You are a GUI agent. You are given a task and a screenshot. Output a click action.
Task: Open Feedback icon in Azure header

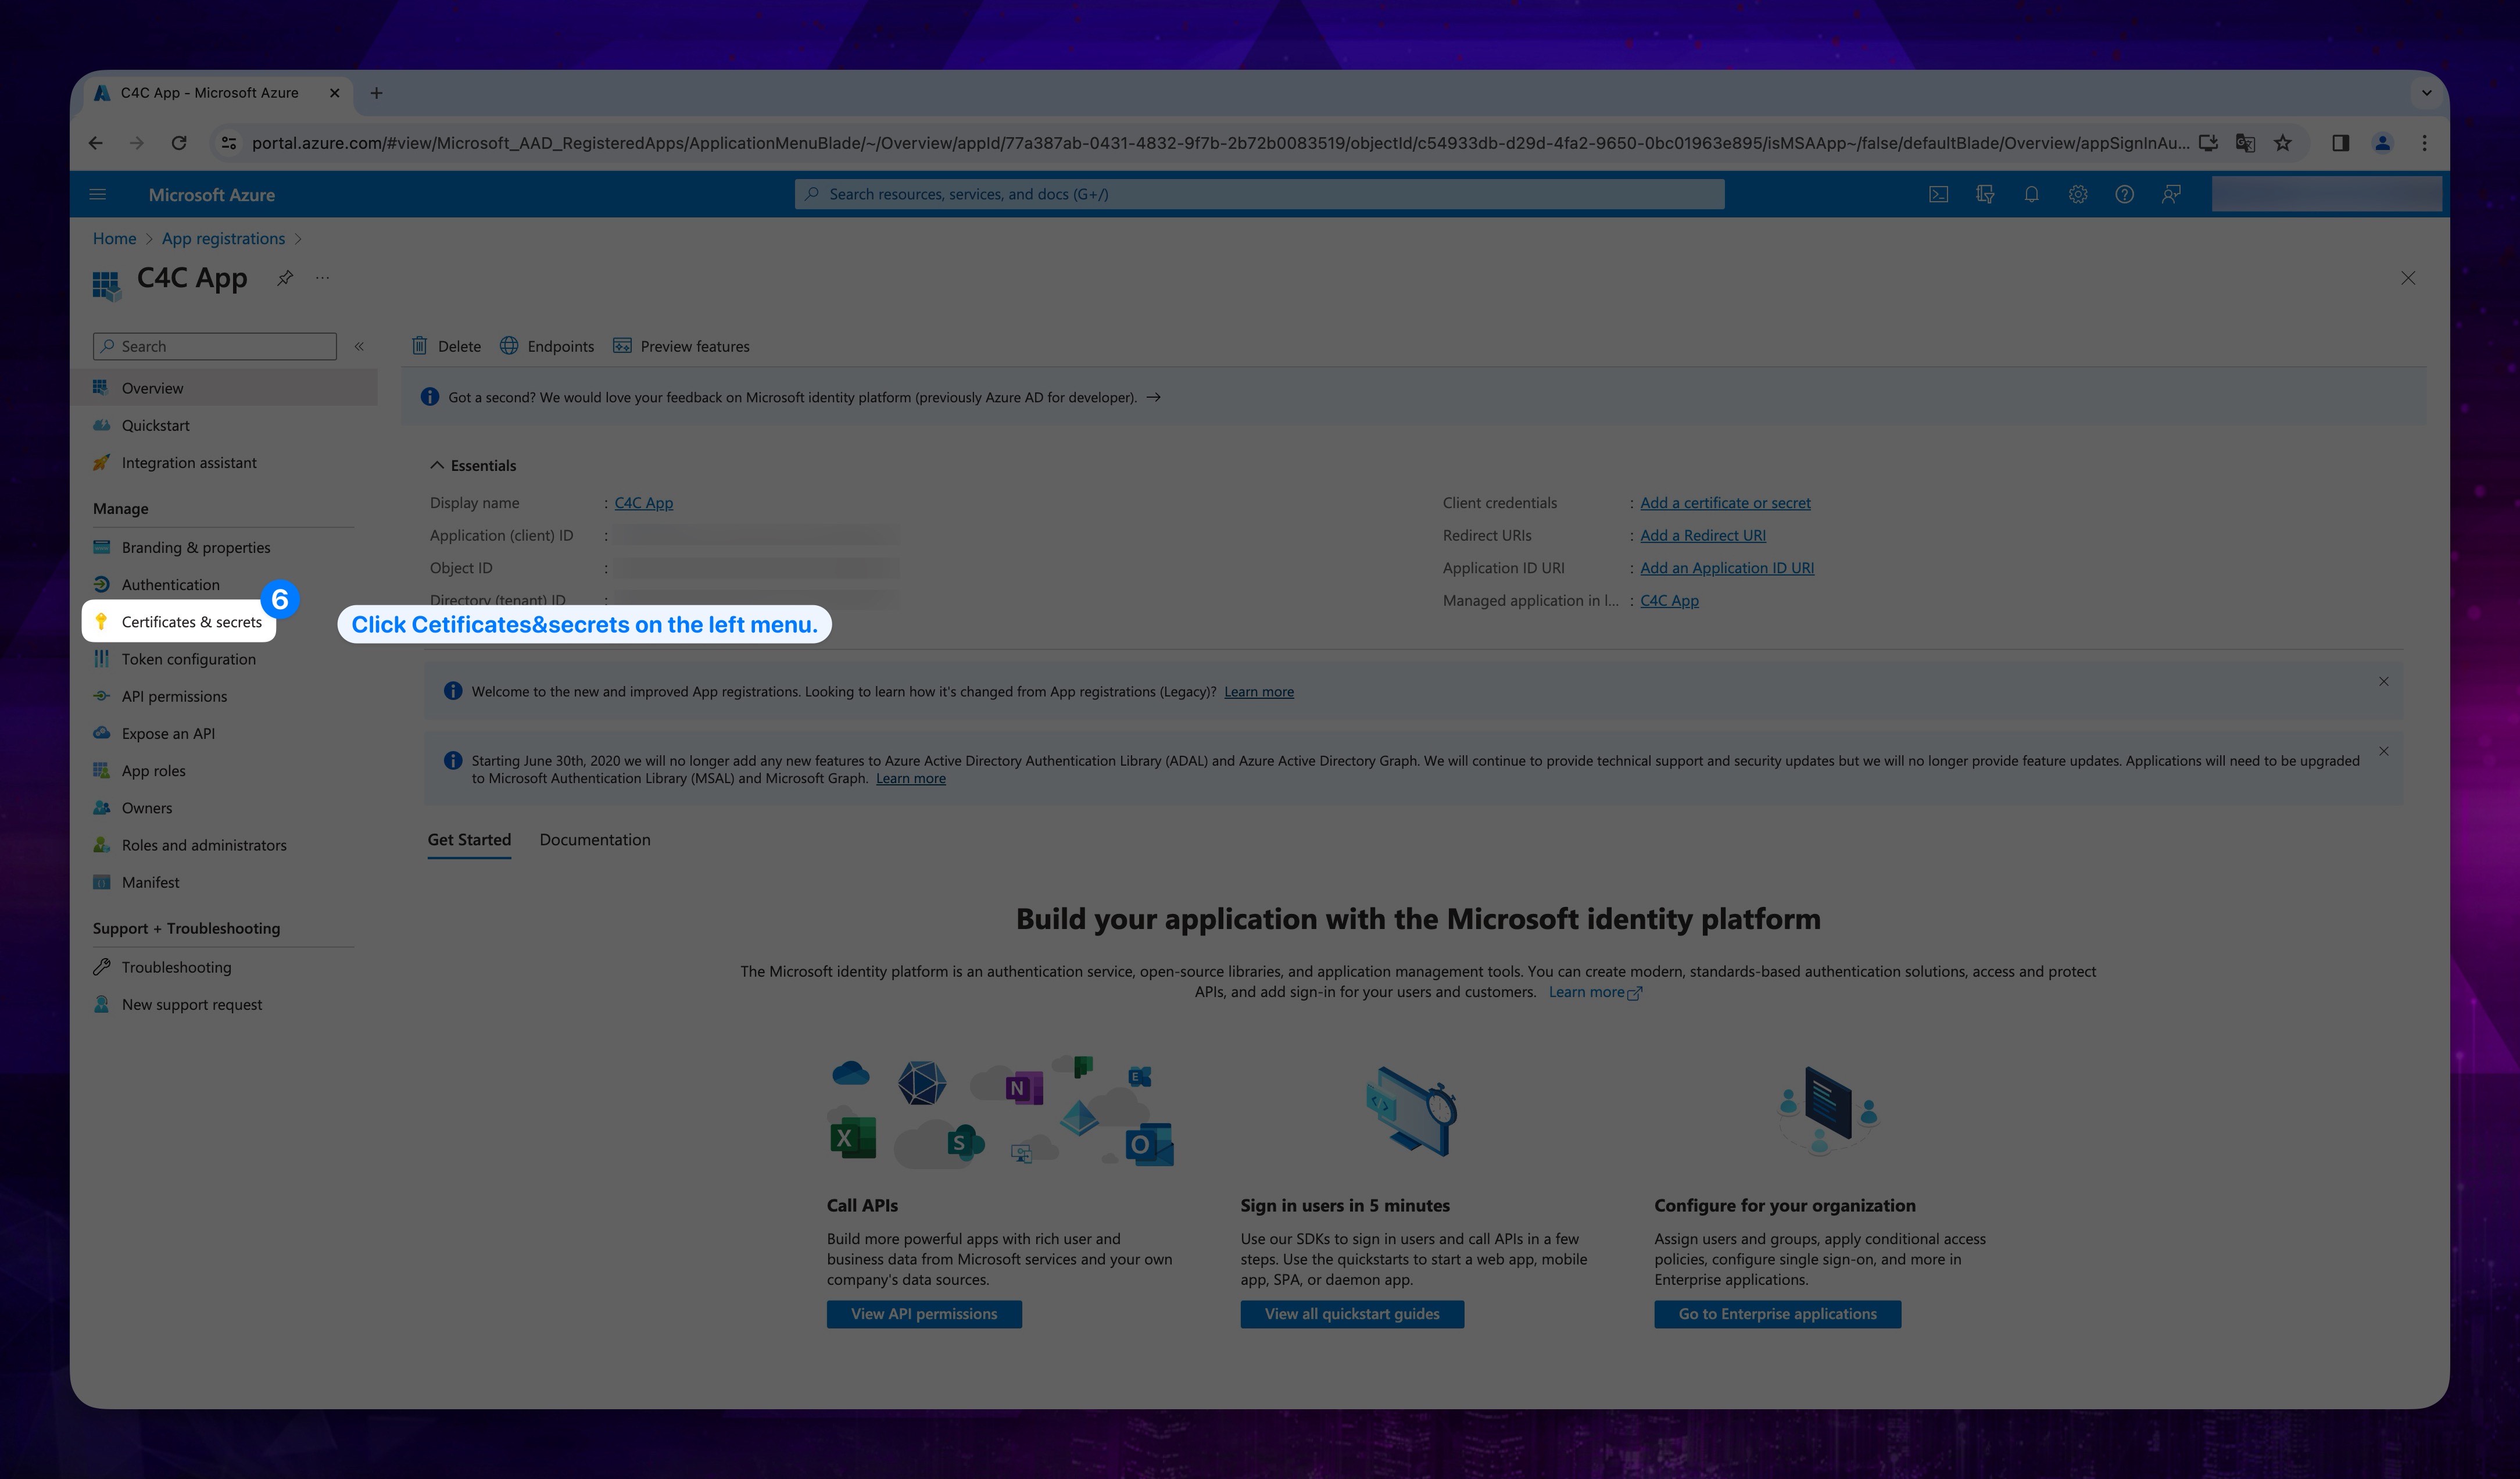[2171, 194]
